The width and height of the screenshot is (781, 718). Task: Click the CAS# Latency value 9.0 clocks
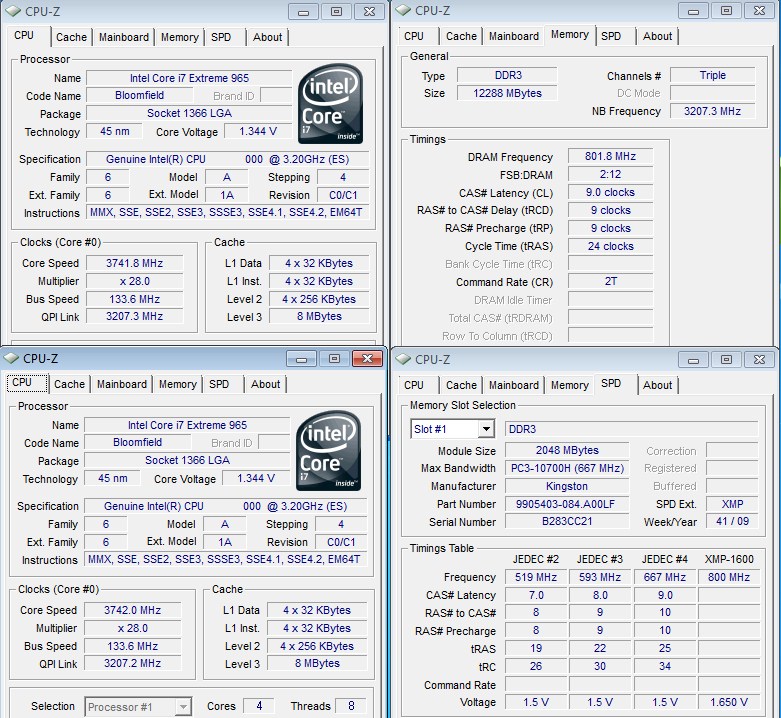coord(610,192)
